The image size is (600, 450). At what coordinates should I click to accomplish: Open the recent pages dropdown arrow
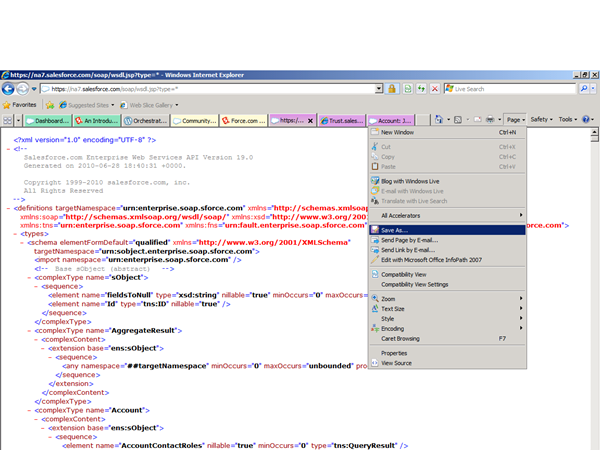tap(34, 89)
